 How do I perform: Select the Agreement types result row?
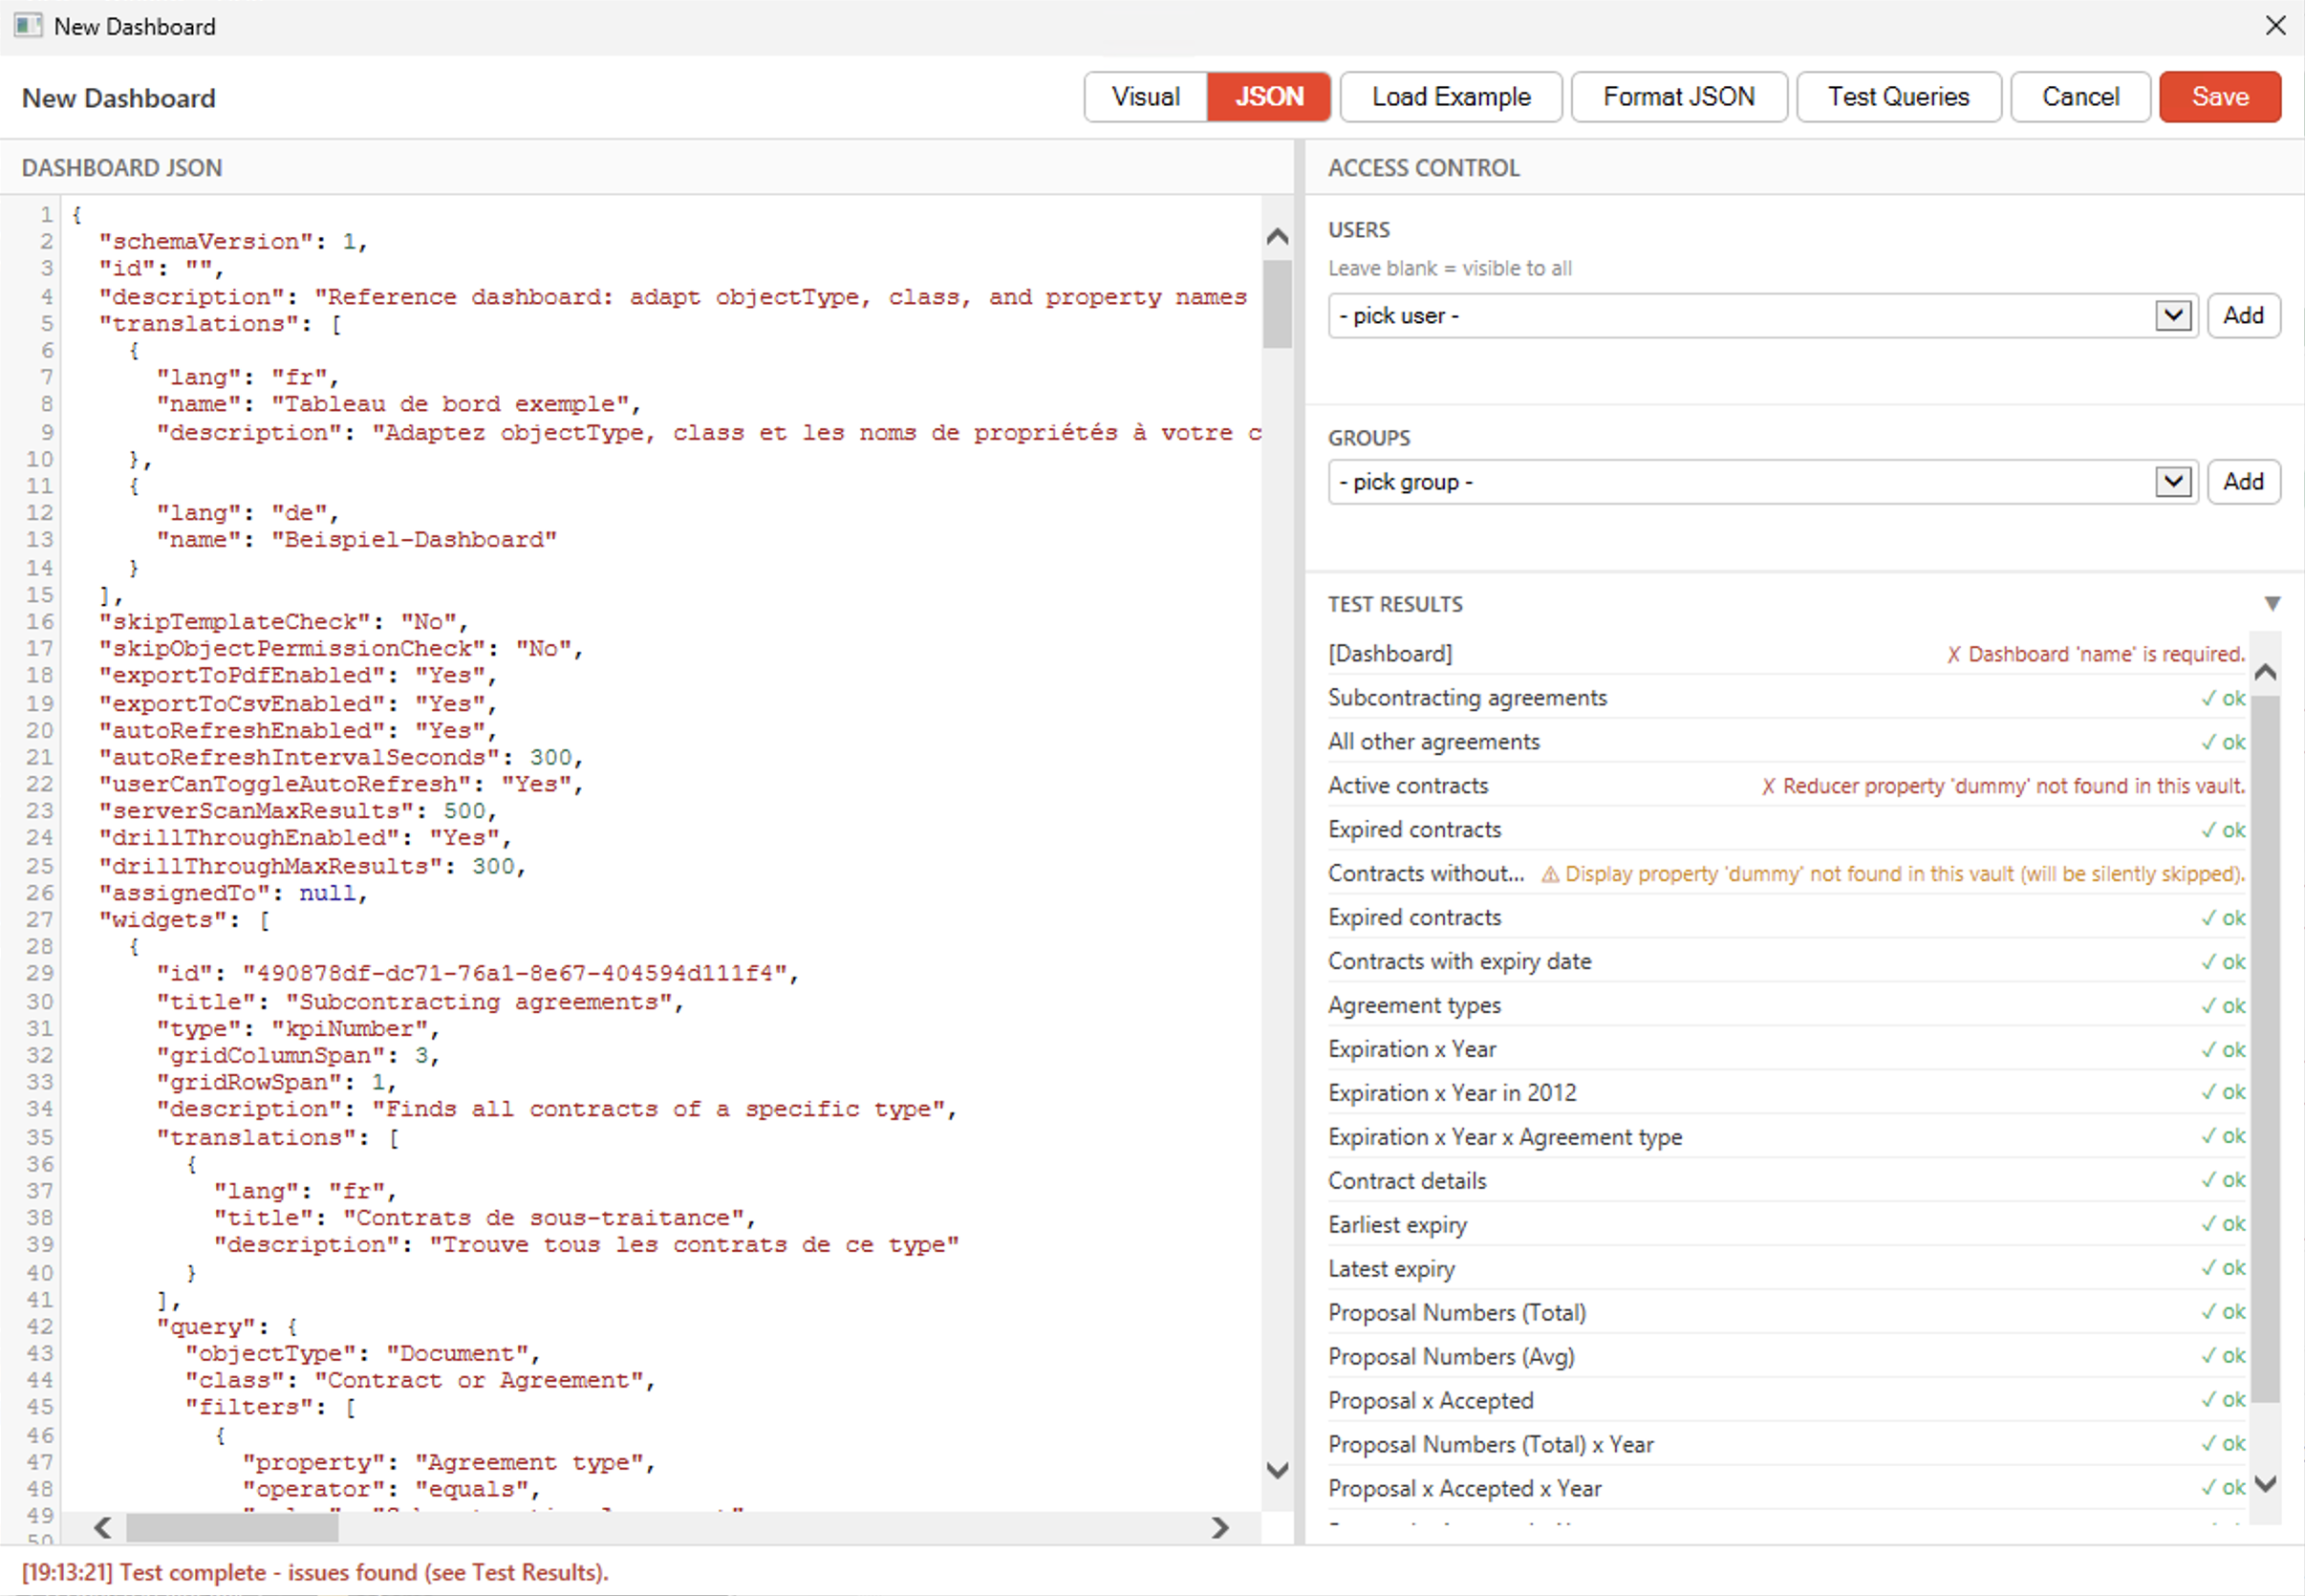pos(1786,1006)
